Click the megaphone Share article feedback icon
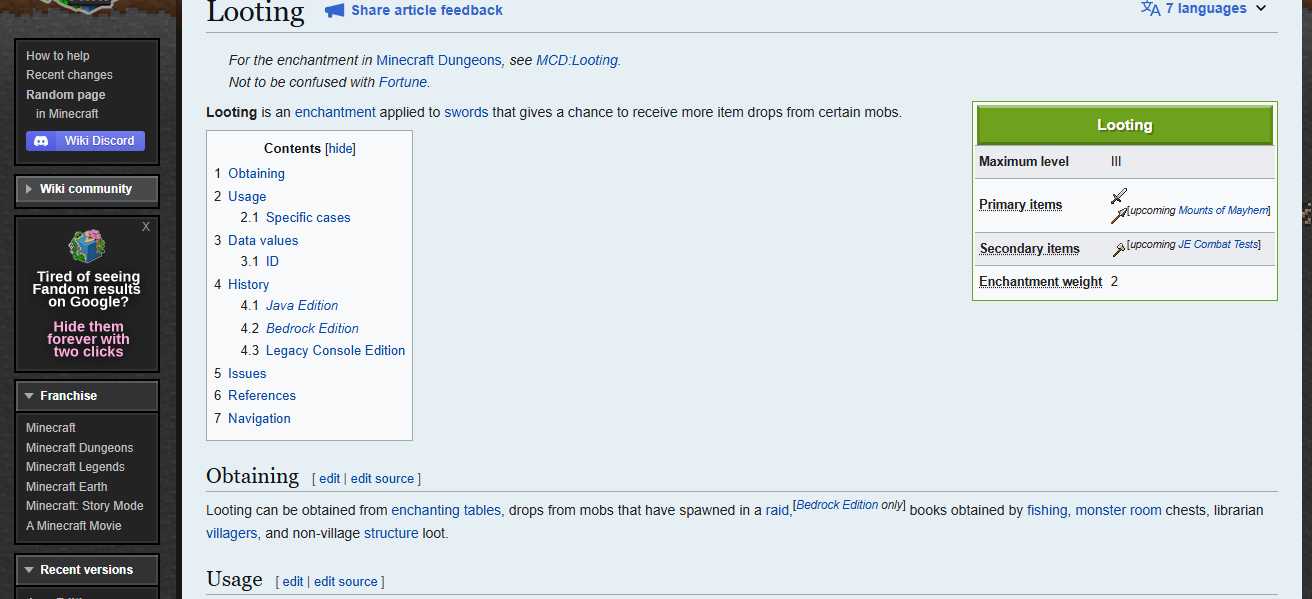The width and height of the screenshot is (1312, 599). pyautogui.click(x=335, y=11)
